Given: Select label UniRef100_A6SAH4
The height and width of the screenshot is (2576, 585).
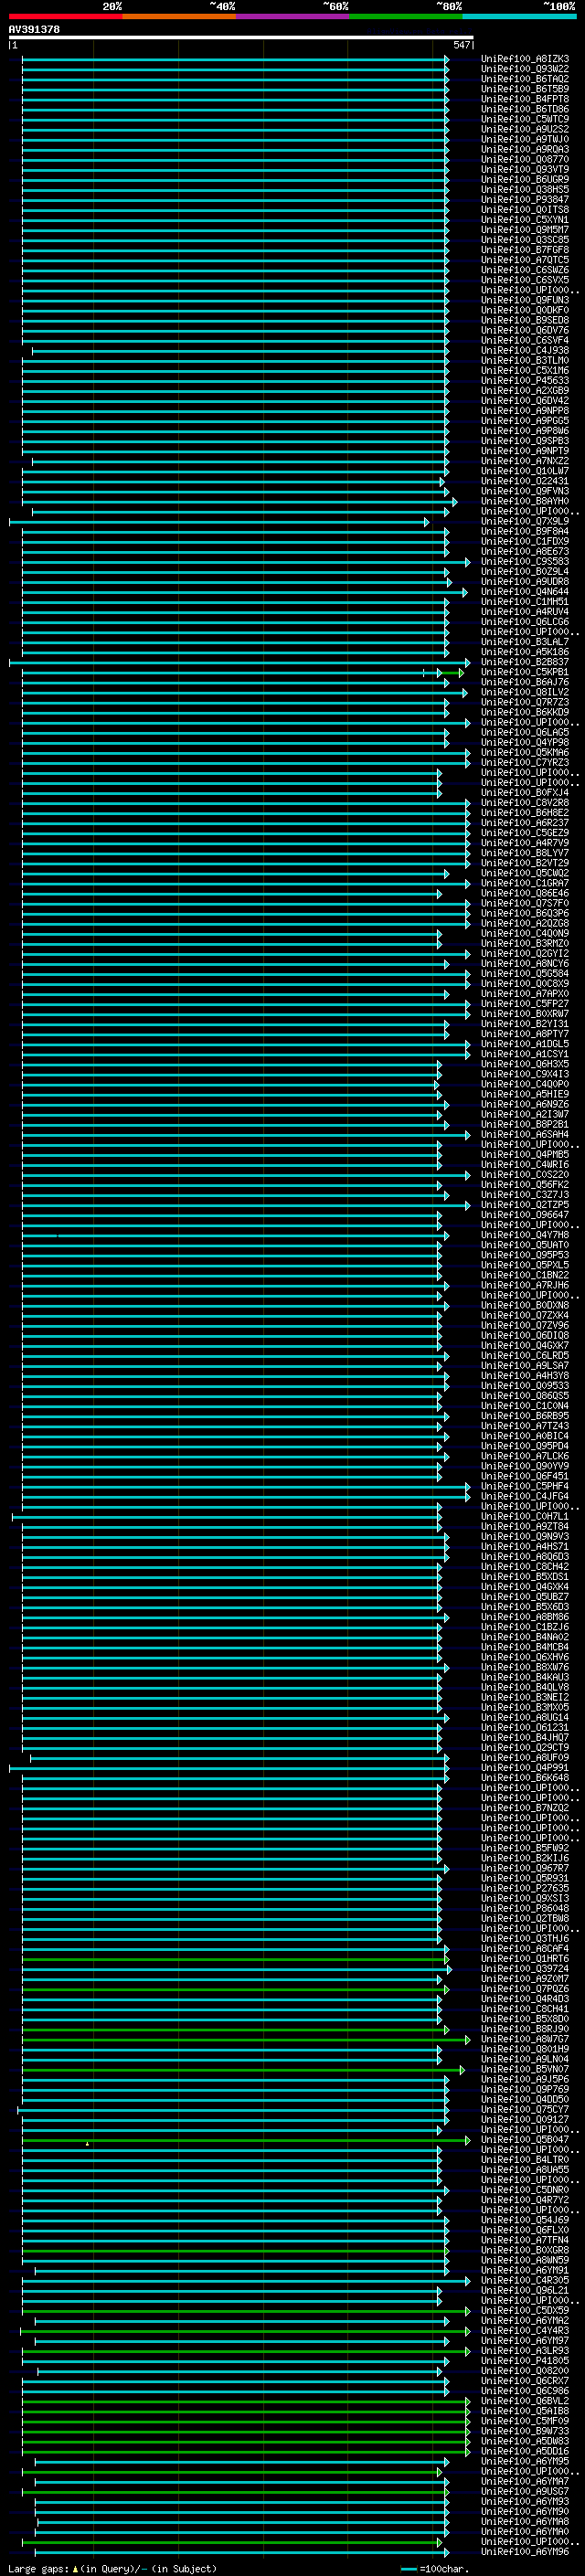Looking at the screenshot, I should [x=525, y=1134].
